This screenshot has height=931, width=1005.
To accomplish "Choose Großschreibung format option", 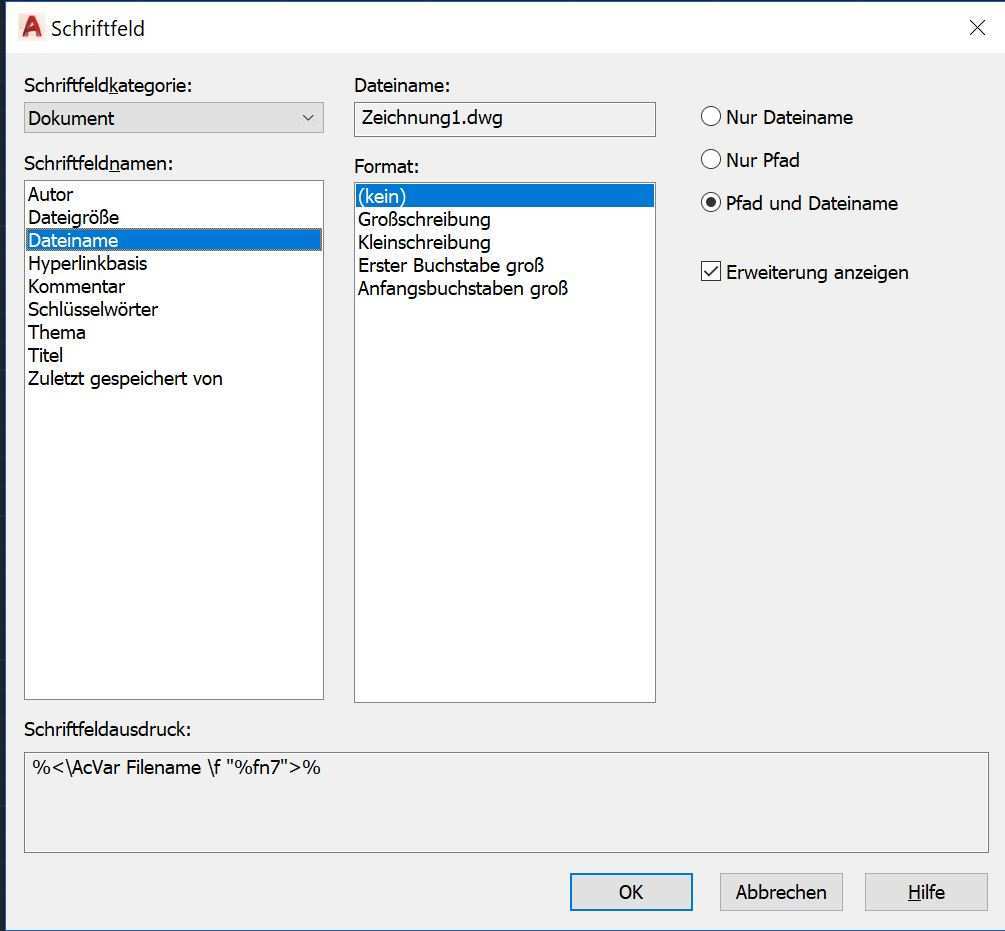I will (x=424, y=220).
